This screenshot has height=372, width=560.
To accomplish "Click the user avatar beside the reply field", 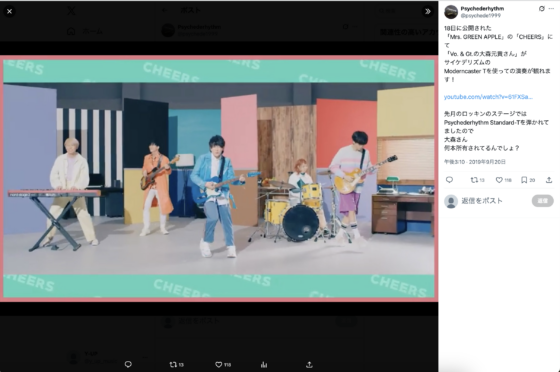I will click(x=451, y=201).
